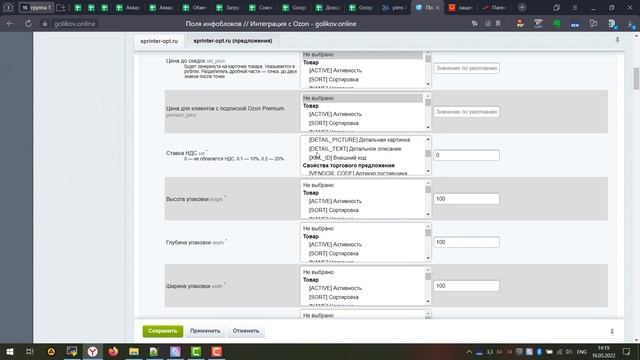Reload the page with the refresh icon

pyautogui.click(x=28, y=24)
